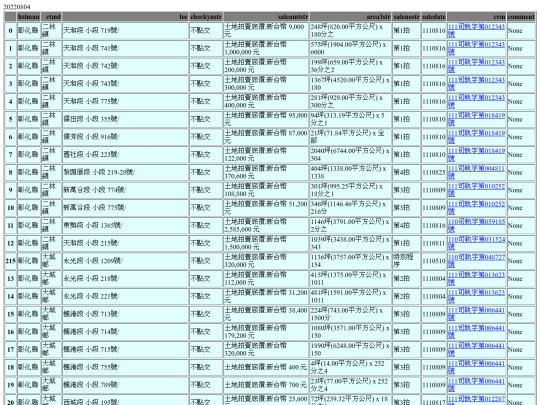Click the crm column header
540x405 pixels.
pos(477,17)
